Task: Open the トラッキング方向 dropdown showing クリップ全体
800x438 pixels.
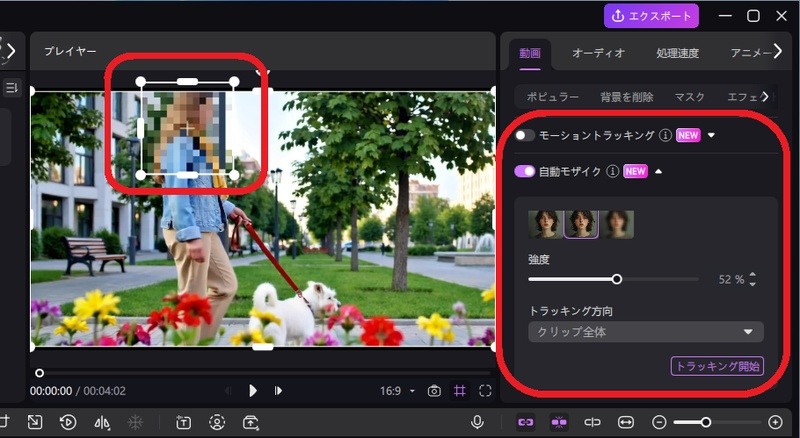Action: pyautogui.click(x=645, y=332)
